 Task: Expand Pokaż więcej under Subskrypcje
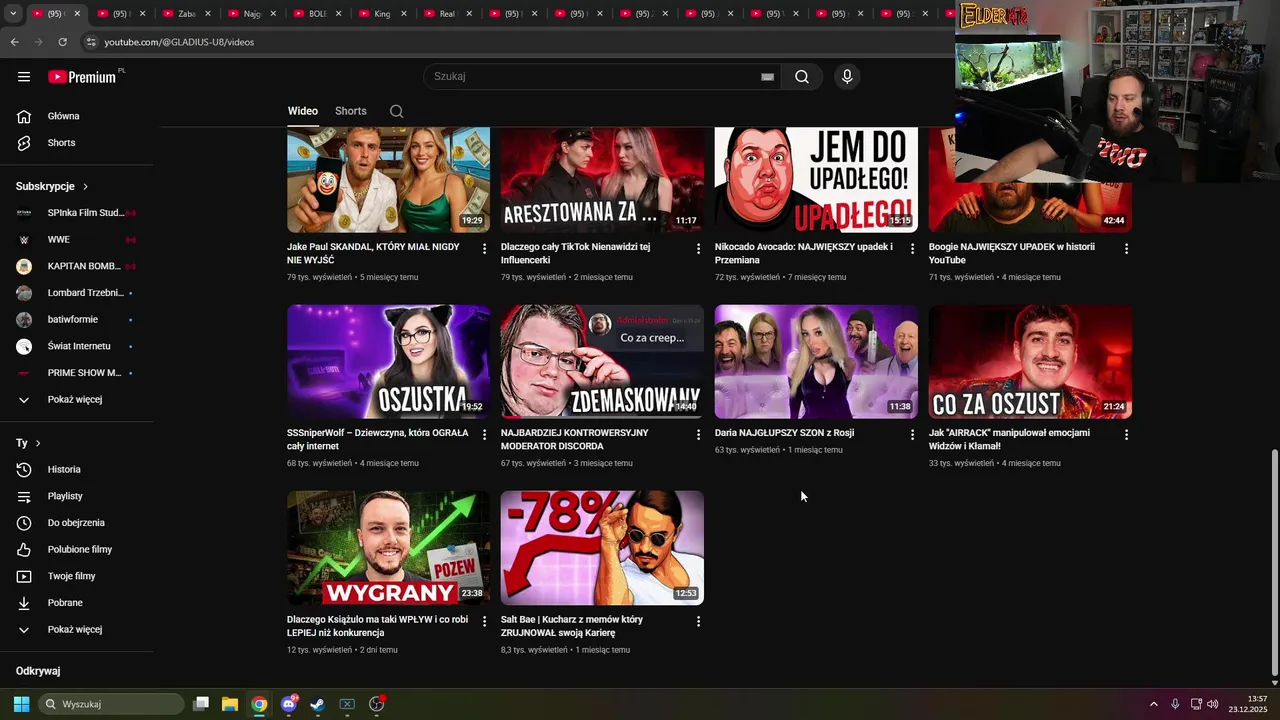(x=77, y=400)
